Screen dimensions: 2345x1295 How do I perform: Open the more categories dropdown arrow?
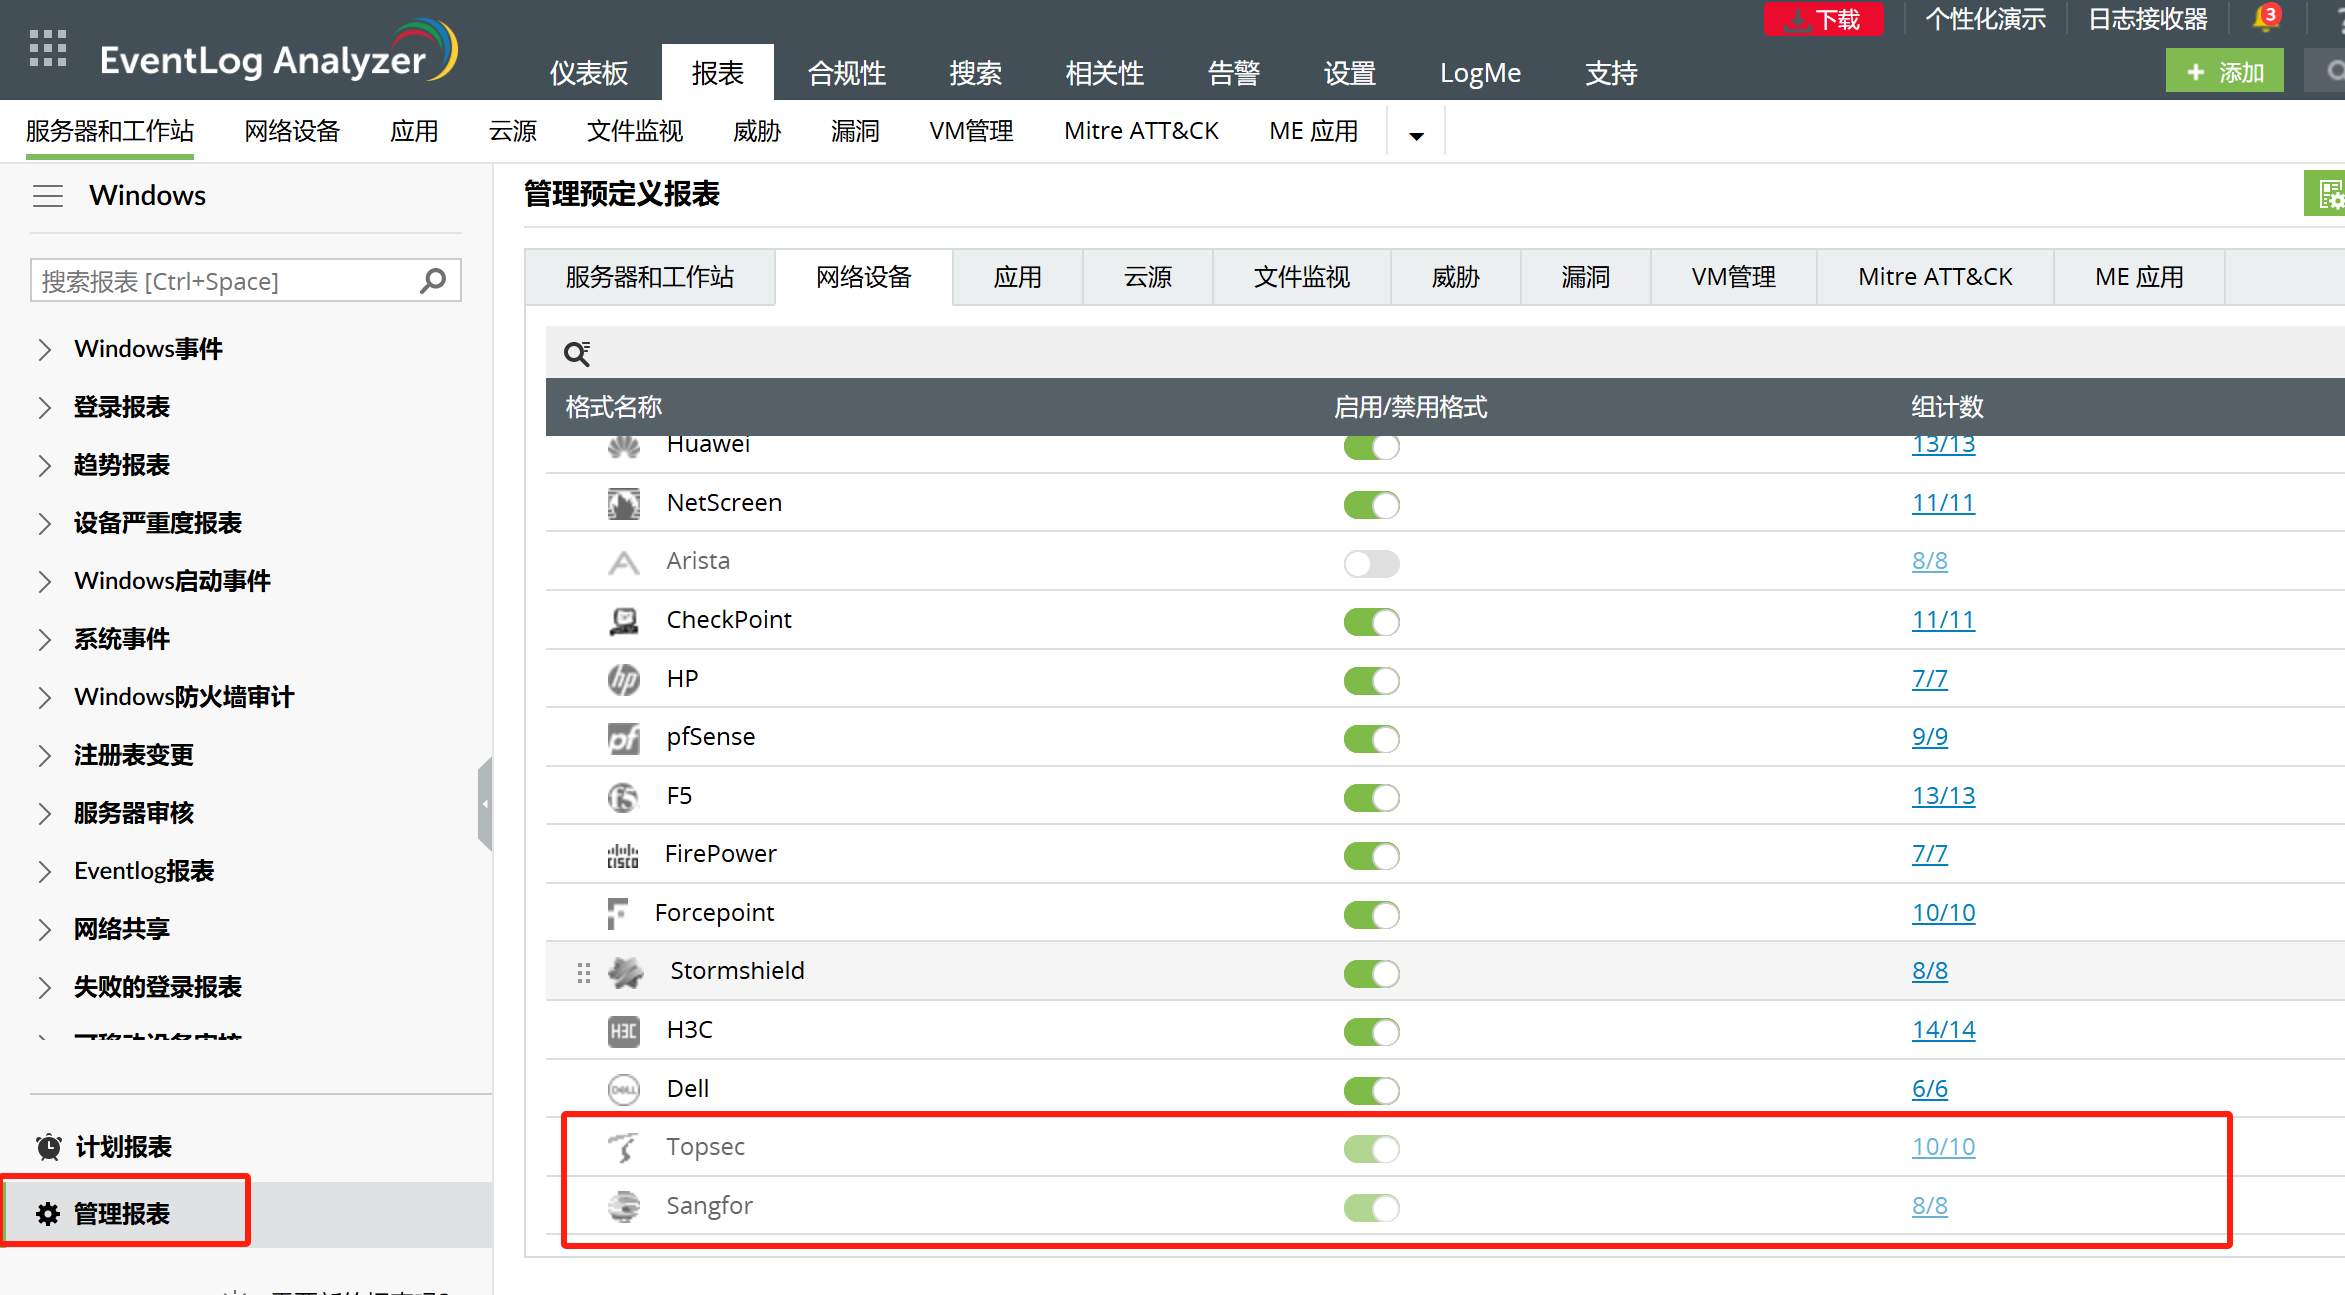pos(1416,136)
